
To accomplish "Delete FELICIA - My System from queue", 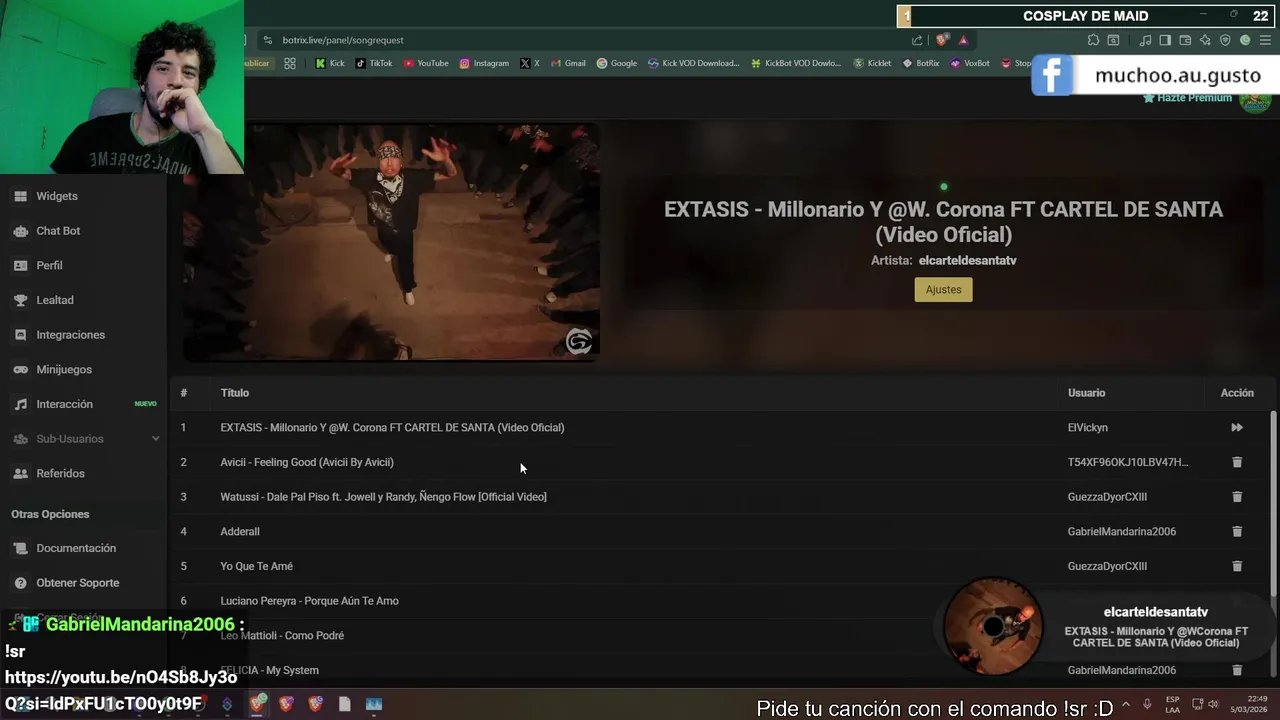I will tap(1237, 670).
